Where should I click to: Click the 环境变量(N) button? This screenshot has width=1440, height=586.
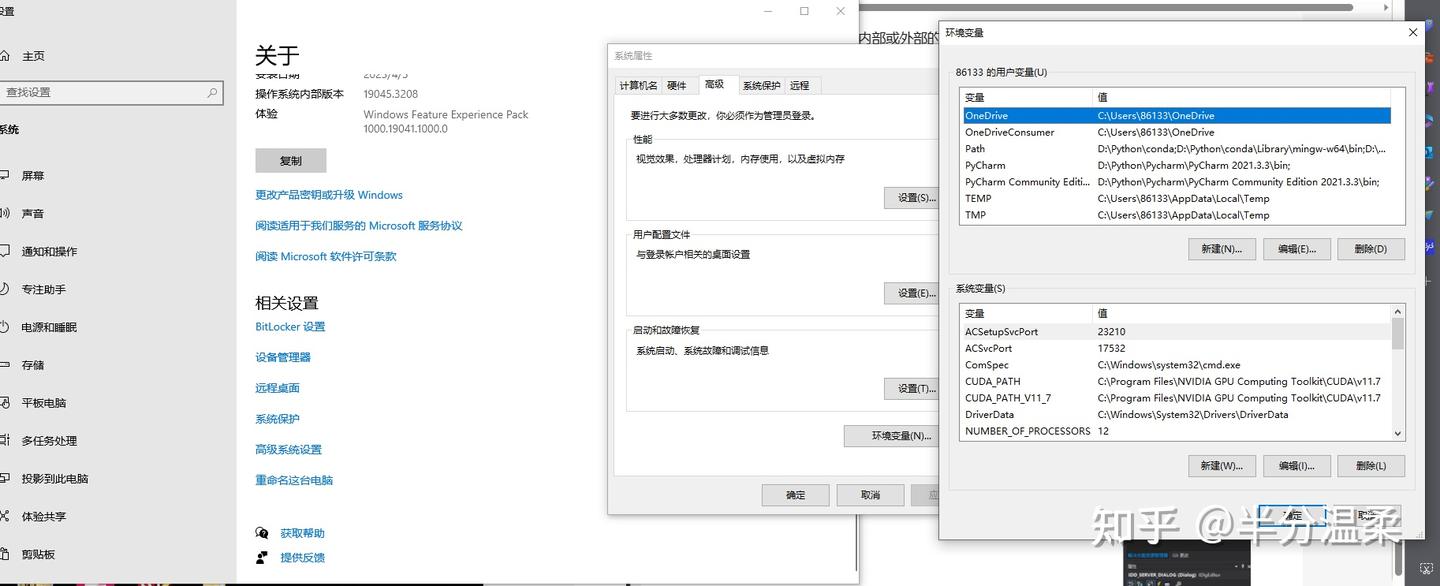click(x=891, y=436)
